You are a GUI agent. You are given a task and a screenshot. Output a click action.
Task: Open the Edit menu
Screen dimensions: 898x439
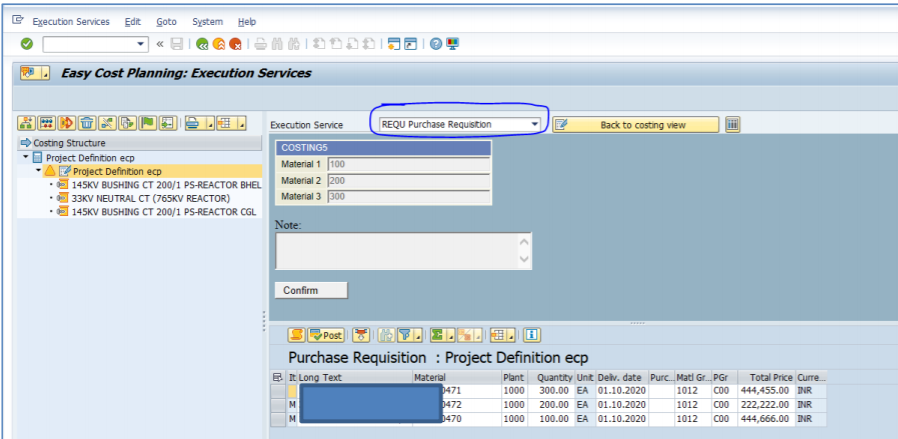132,22
